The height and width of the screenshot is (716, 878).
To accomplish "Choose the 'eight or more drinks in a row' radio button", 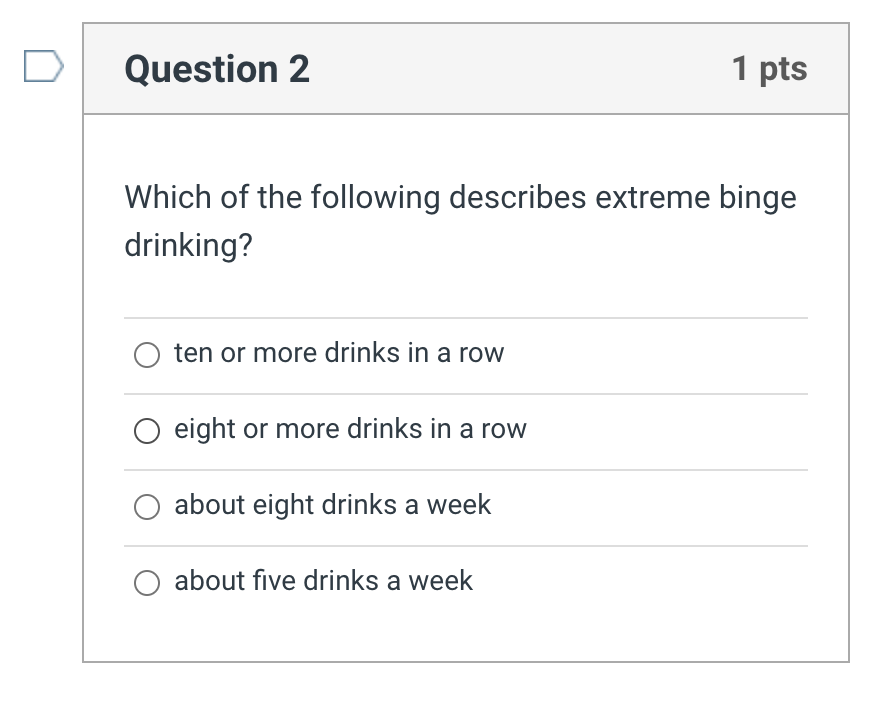I will tap(147, 430).
